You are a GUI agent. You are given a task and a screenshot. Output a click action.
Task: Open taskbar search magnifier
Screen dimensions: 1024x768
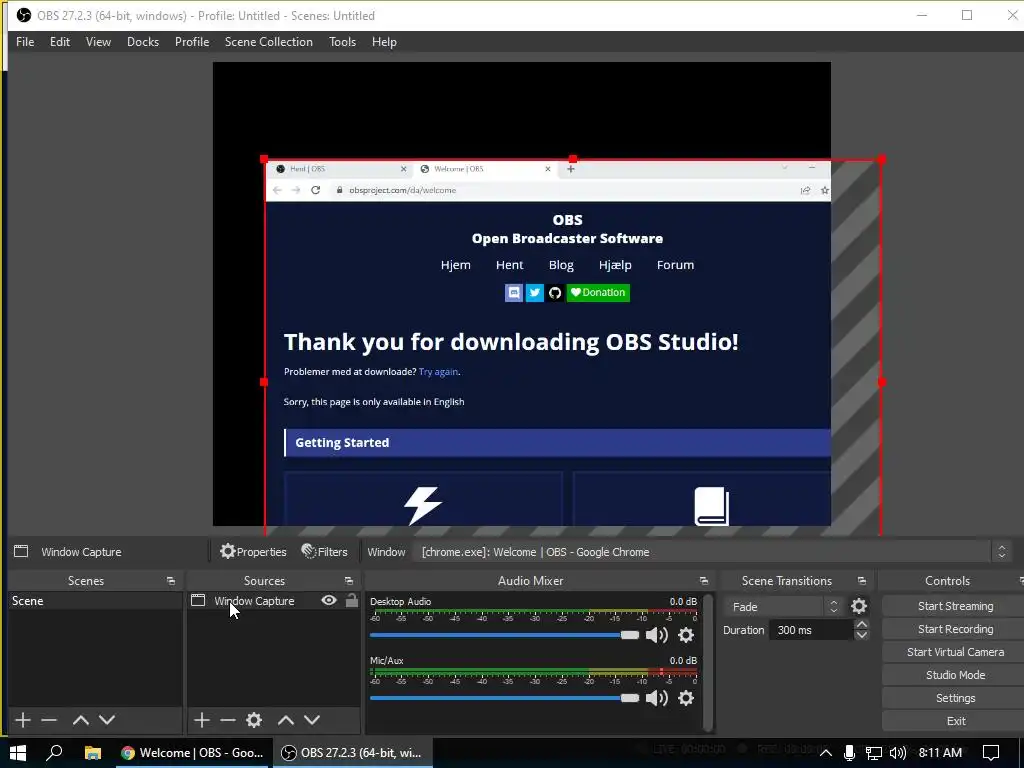[54, 753]
